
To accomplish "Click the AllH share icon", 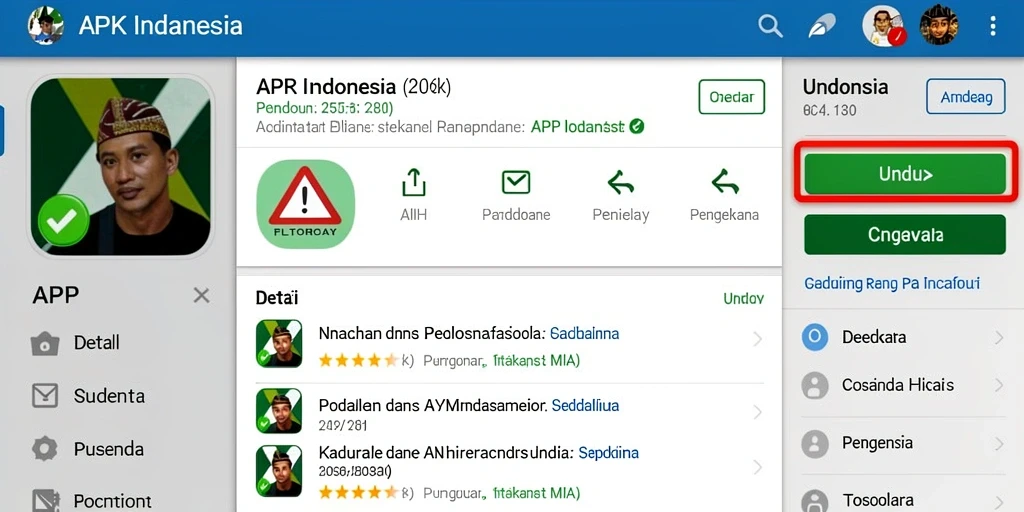I will click(x=413, y=182).
